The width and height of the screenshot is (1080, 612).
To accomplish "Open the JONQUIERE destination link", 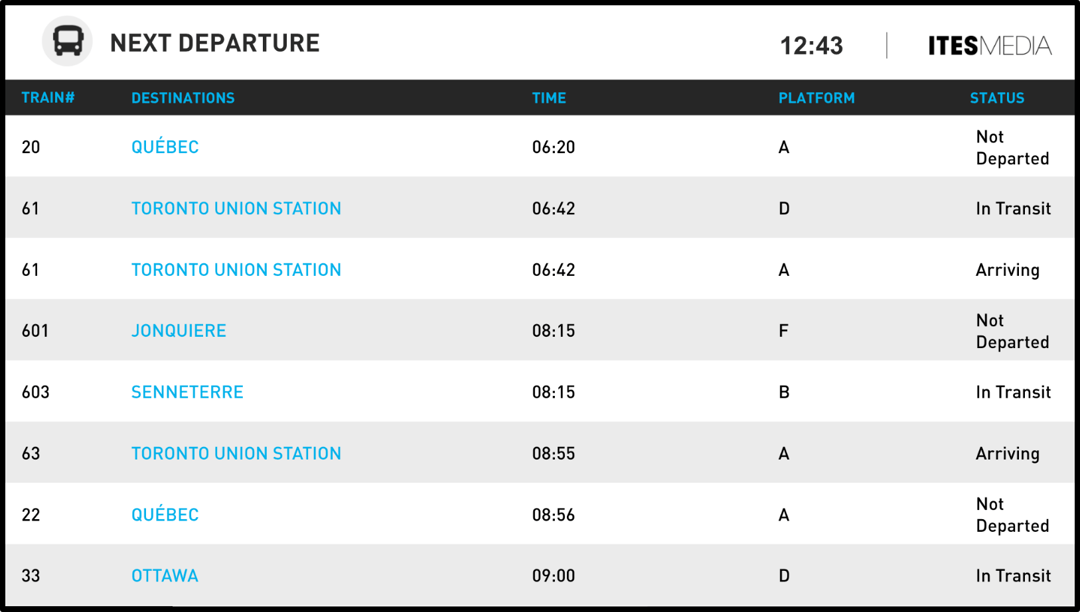I will 179,331.
